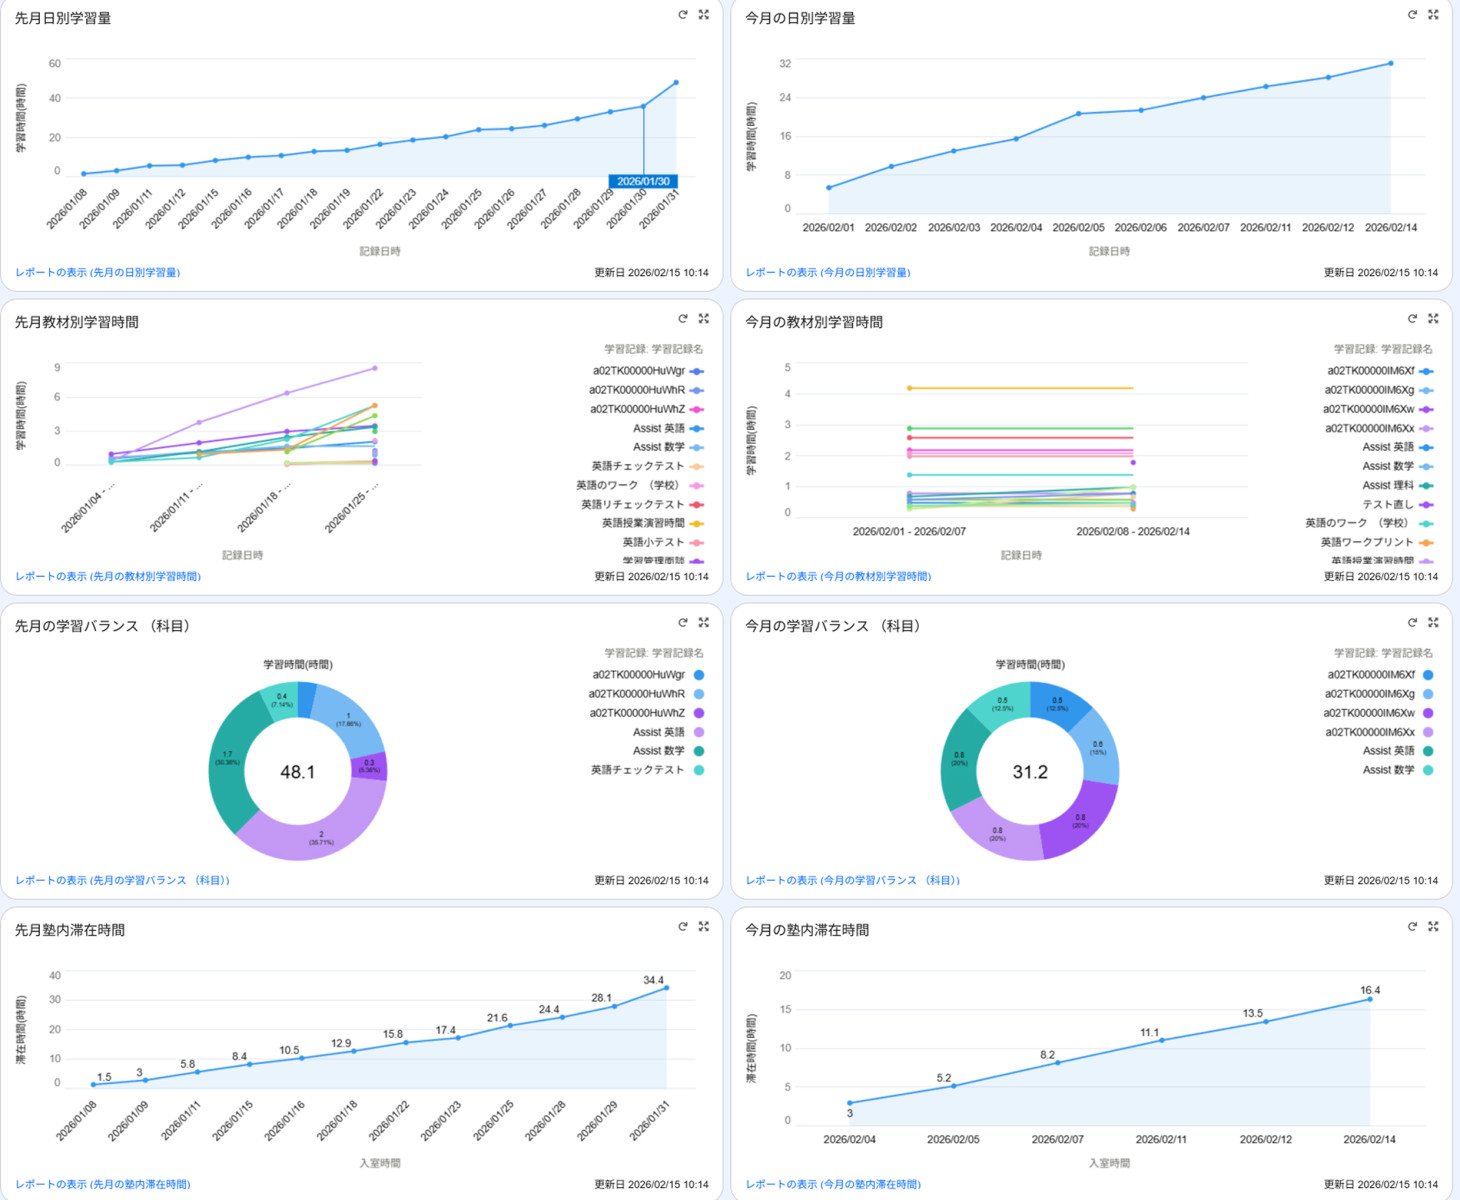Expand 今月の教材別学習時間 chart to fullscreen
This screenshot has width=1460, height=1200.
click(x=1433, y=319)
